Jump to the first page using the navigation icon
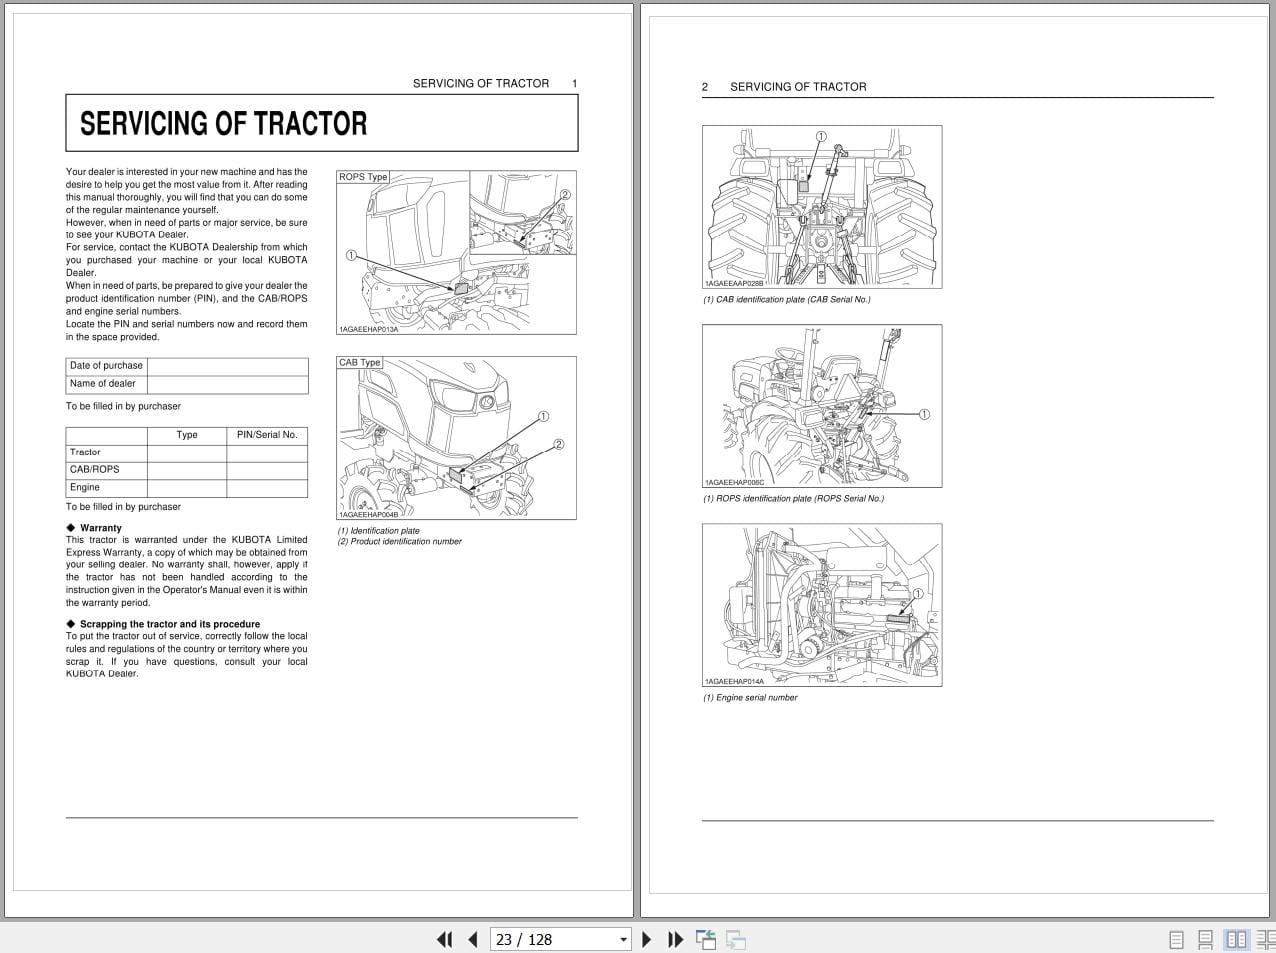This screenshot has width=1276, height=953. pyautogui.click(x=444, y=939)
